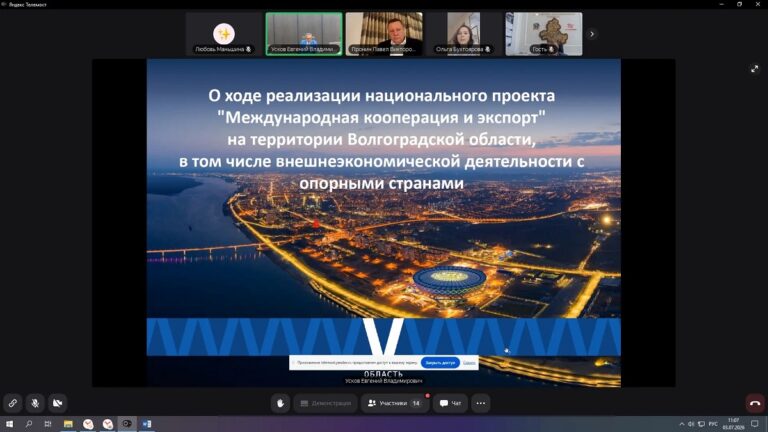Open the Чат panel
This screenshot has width=768, height=432.
[450, 403]
